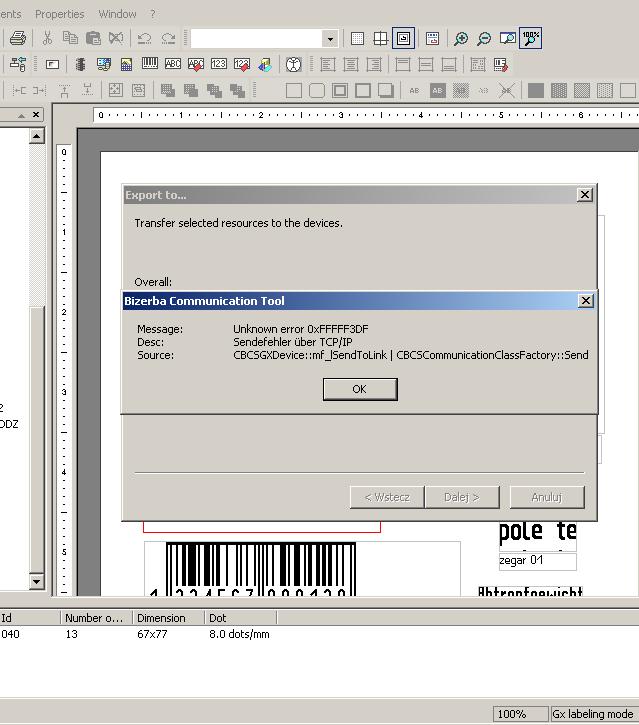
Task: Open the ? help menu
Action: (153, 14)
